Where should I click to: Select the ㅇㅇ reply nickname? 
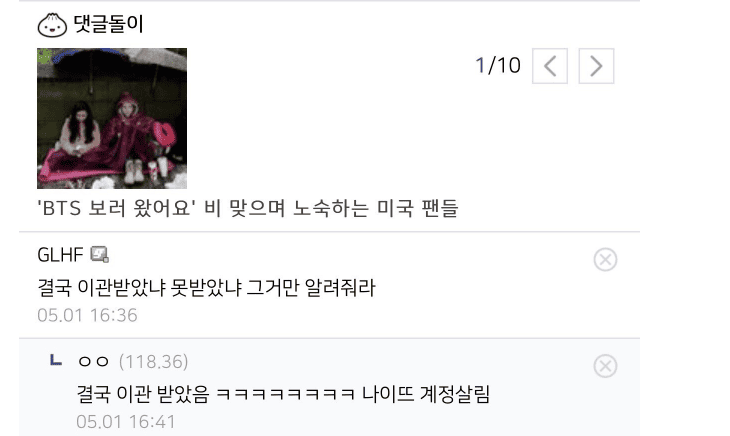pos(93,362)
